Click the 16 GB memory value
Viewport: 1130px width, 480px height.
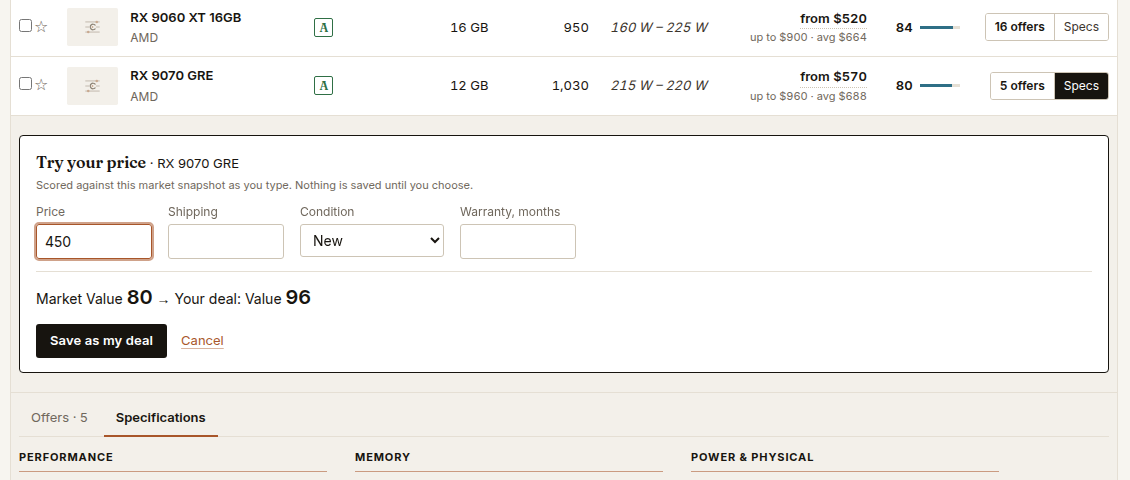click(x=469, y=28)
